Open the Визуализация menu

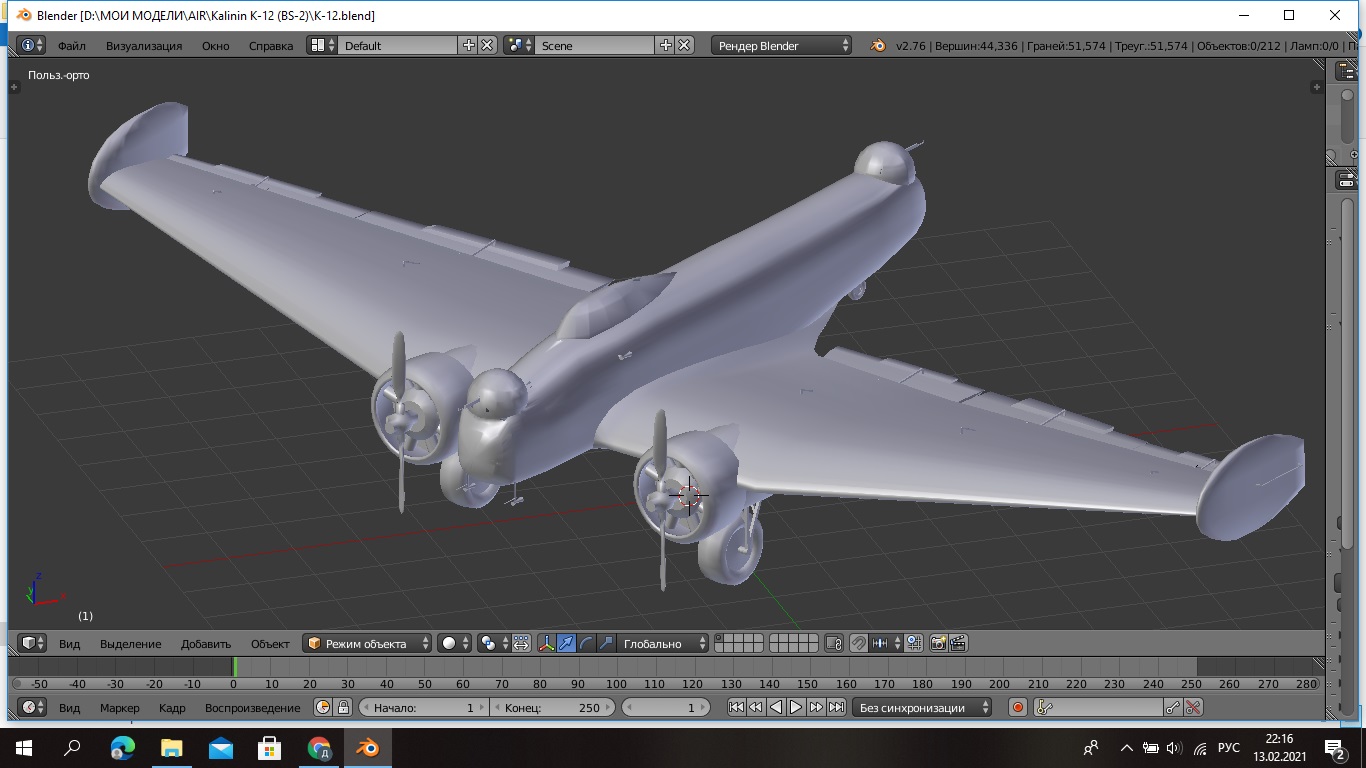coord(144,45)
